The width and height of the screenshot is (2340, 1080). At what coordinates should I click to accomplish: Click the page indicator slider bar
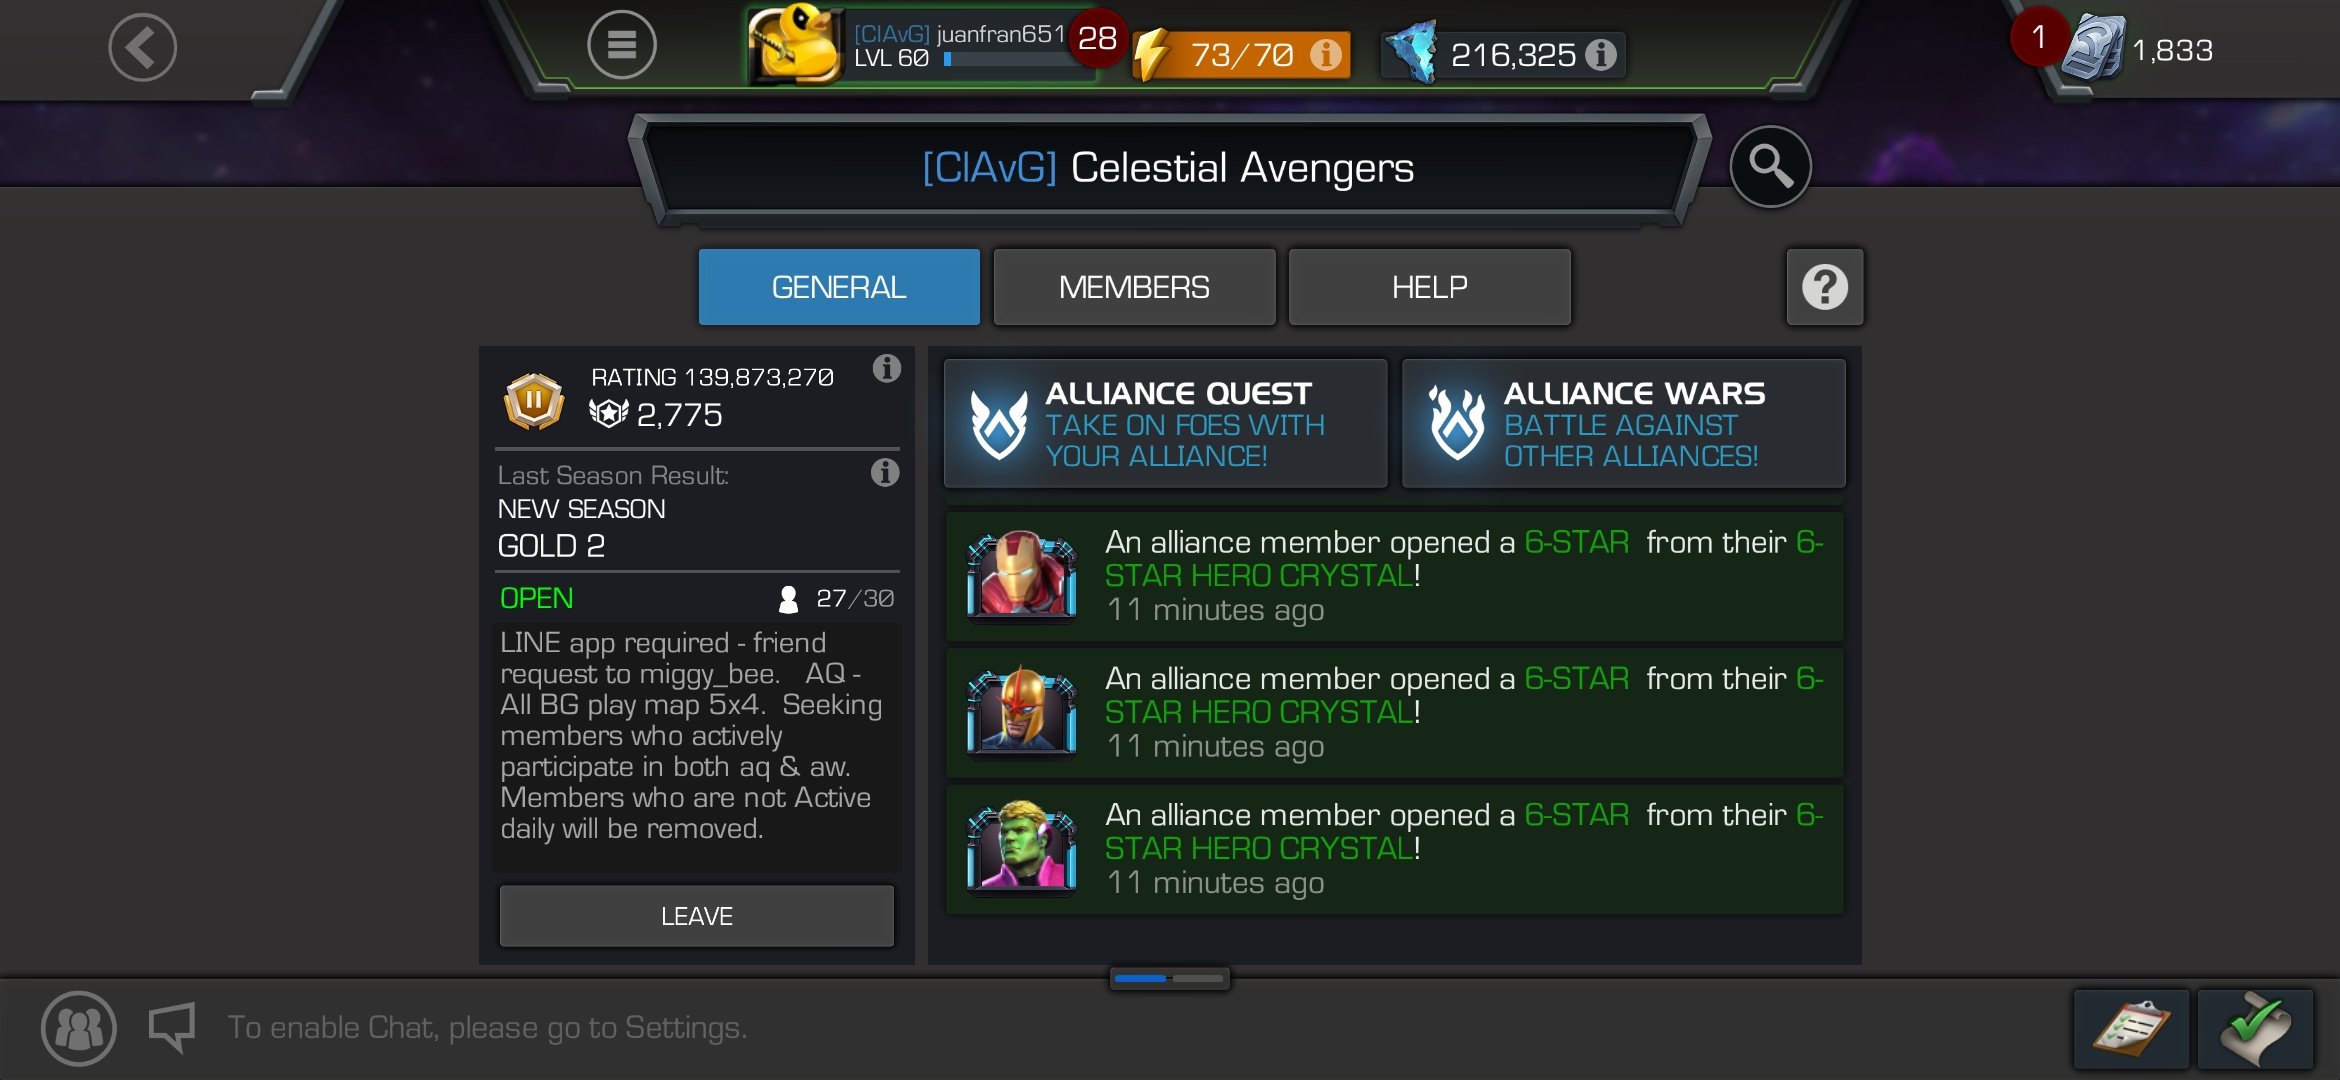1169,978
